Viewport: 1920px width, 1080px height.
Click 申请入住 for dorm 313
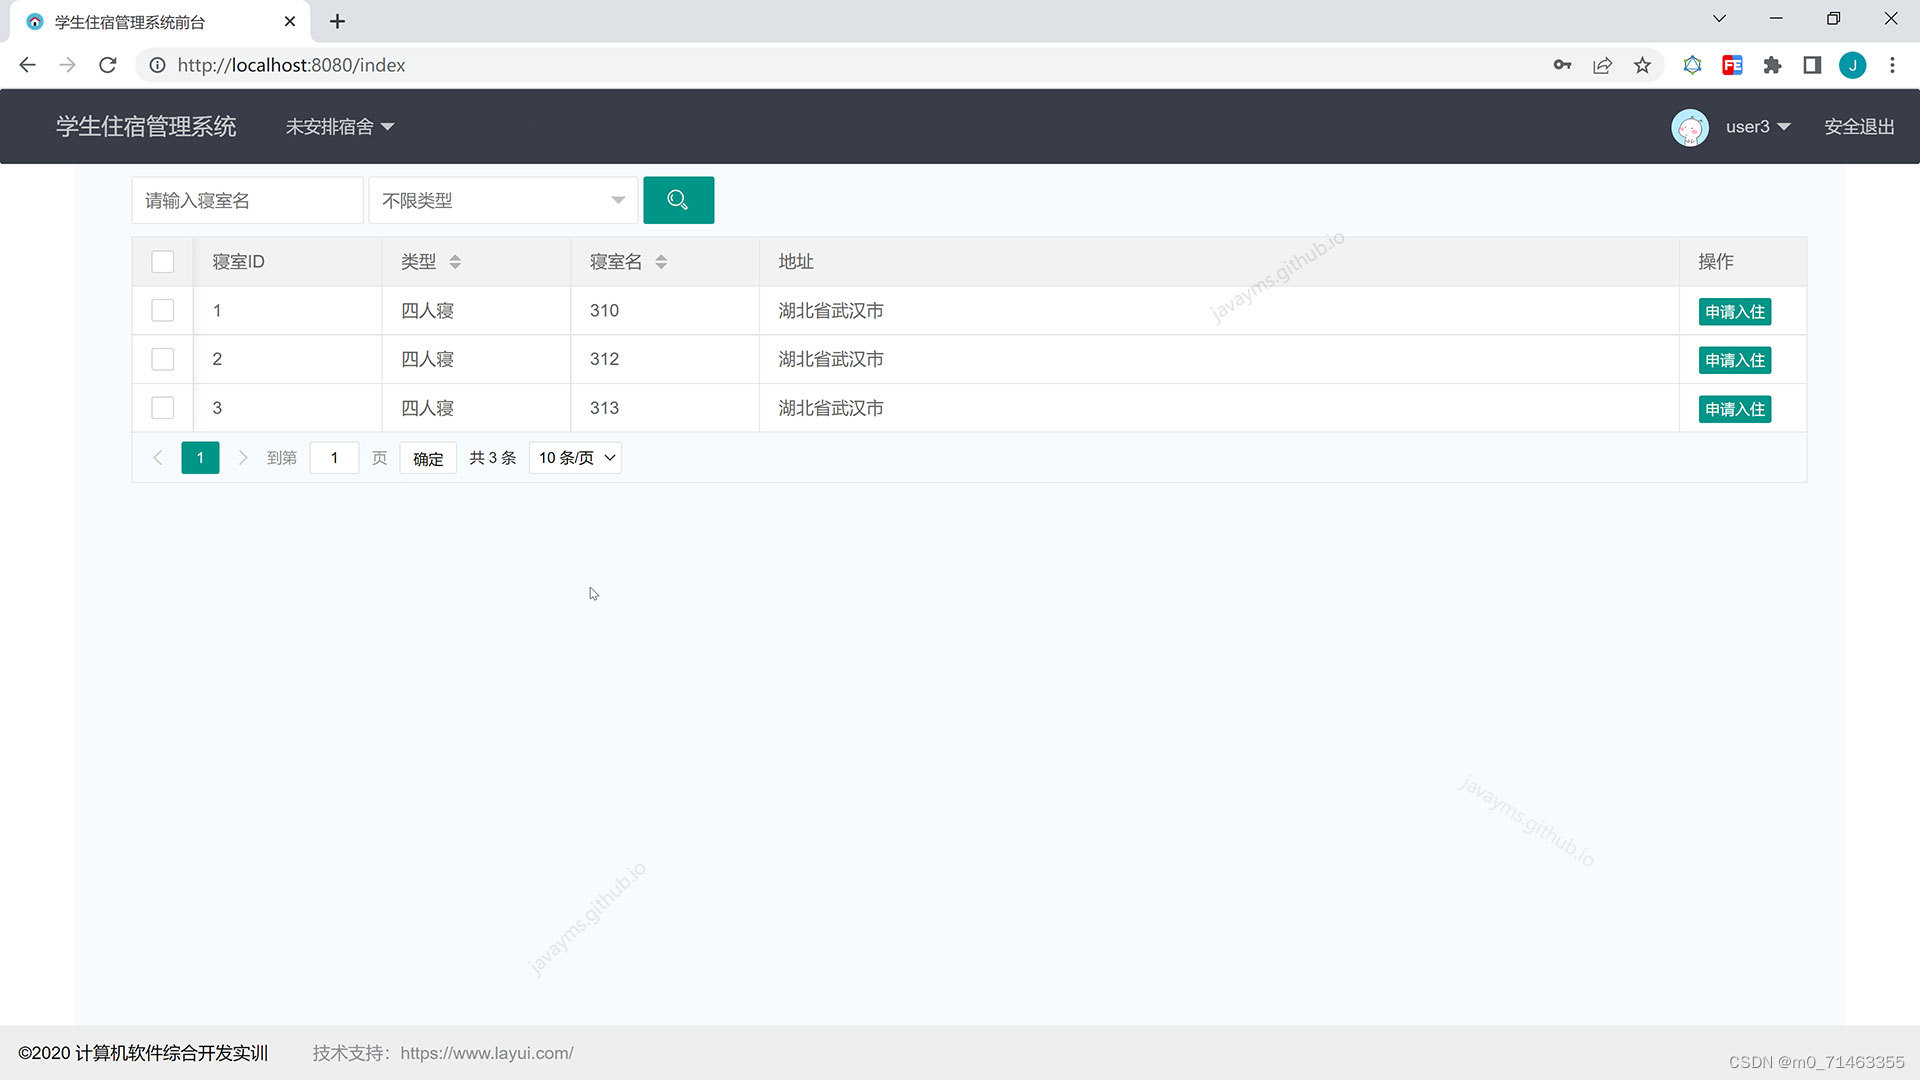click(x=1734, y=409)
